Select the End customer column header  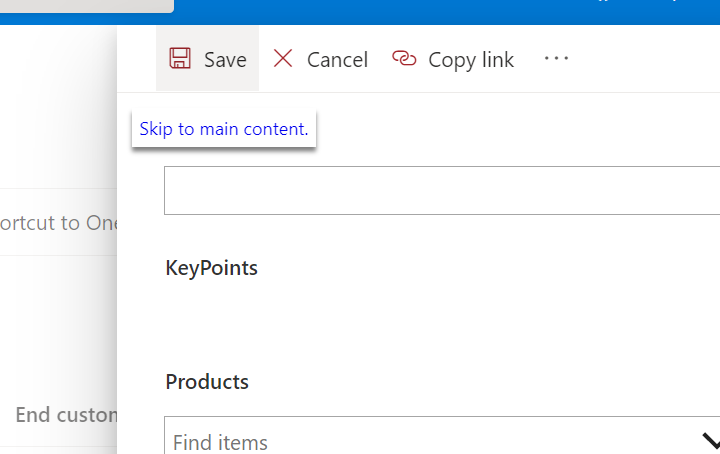click(66, 414)
